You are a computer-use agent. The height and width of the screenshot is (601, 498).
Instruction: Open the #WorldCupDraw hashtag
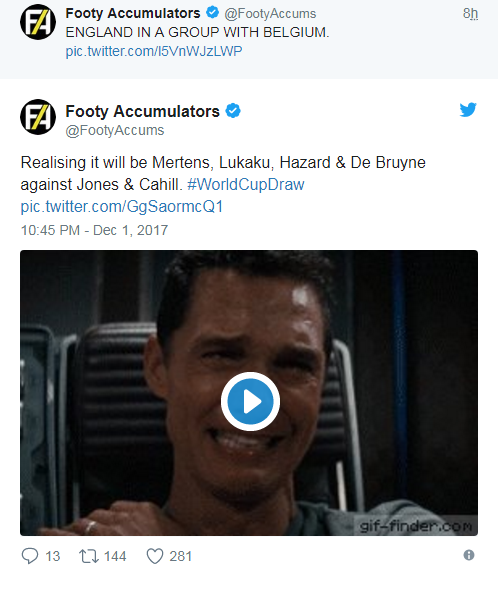(x=246, y=184)
